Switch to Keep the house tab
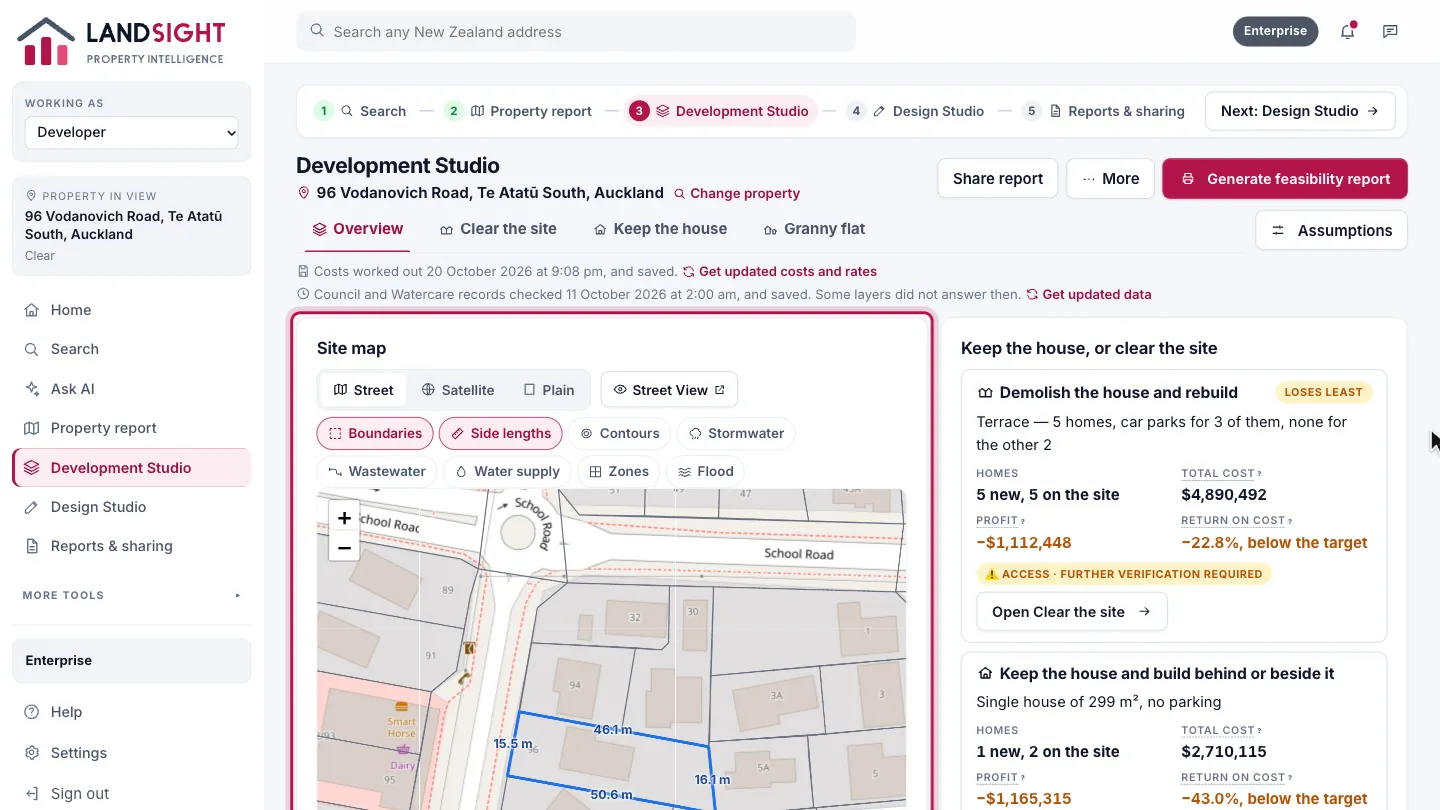The image size is (1440, 810). [660, 229]
